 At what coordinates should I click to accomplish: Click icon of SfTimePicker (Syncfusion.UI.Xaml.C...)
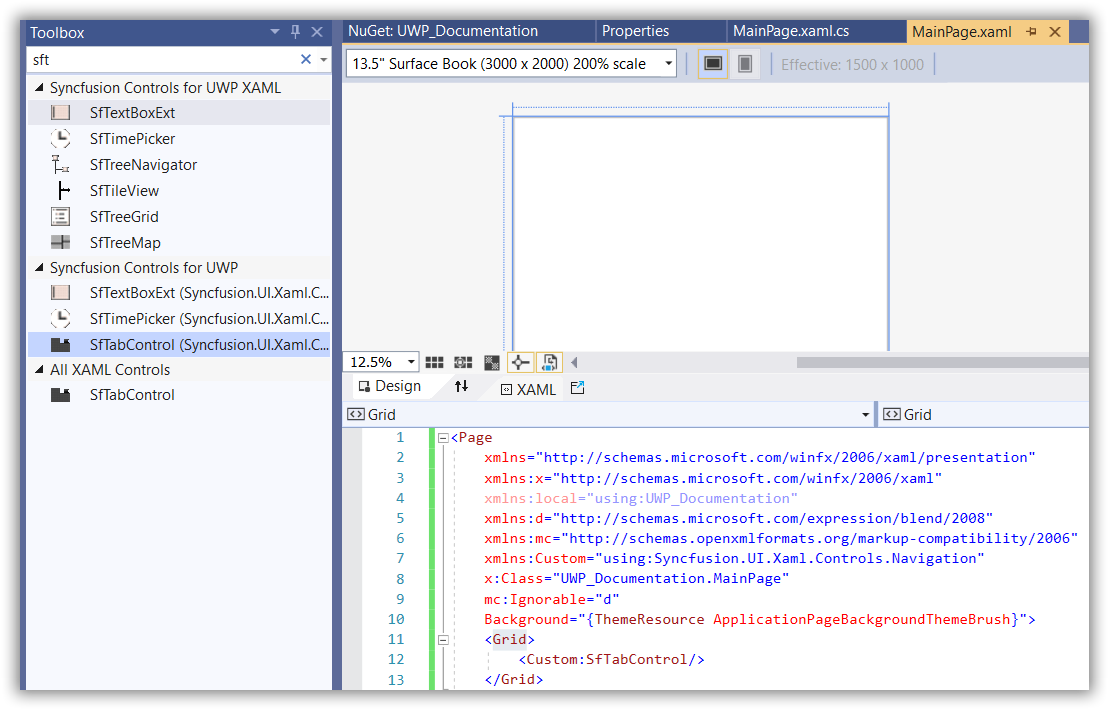tap(61, 319)
